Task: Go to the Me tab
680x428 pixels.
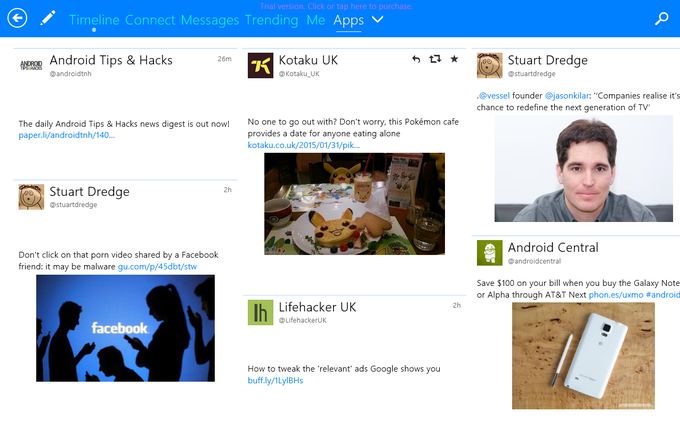Action: tap(316, 20)
